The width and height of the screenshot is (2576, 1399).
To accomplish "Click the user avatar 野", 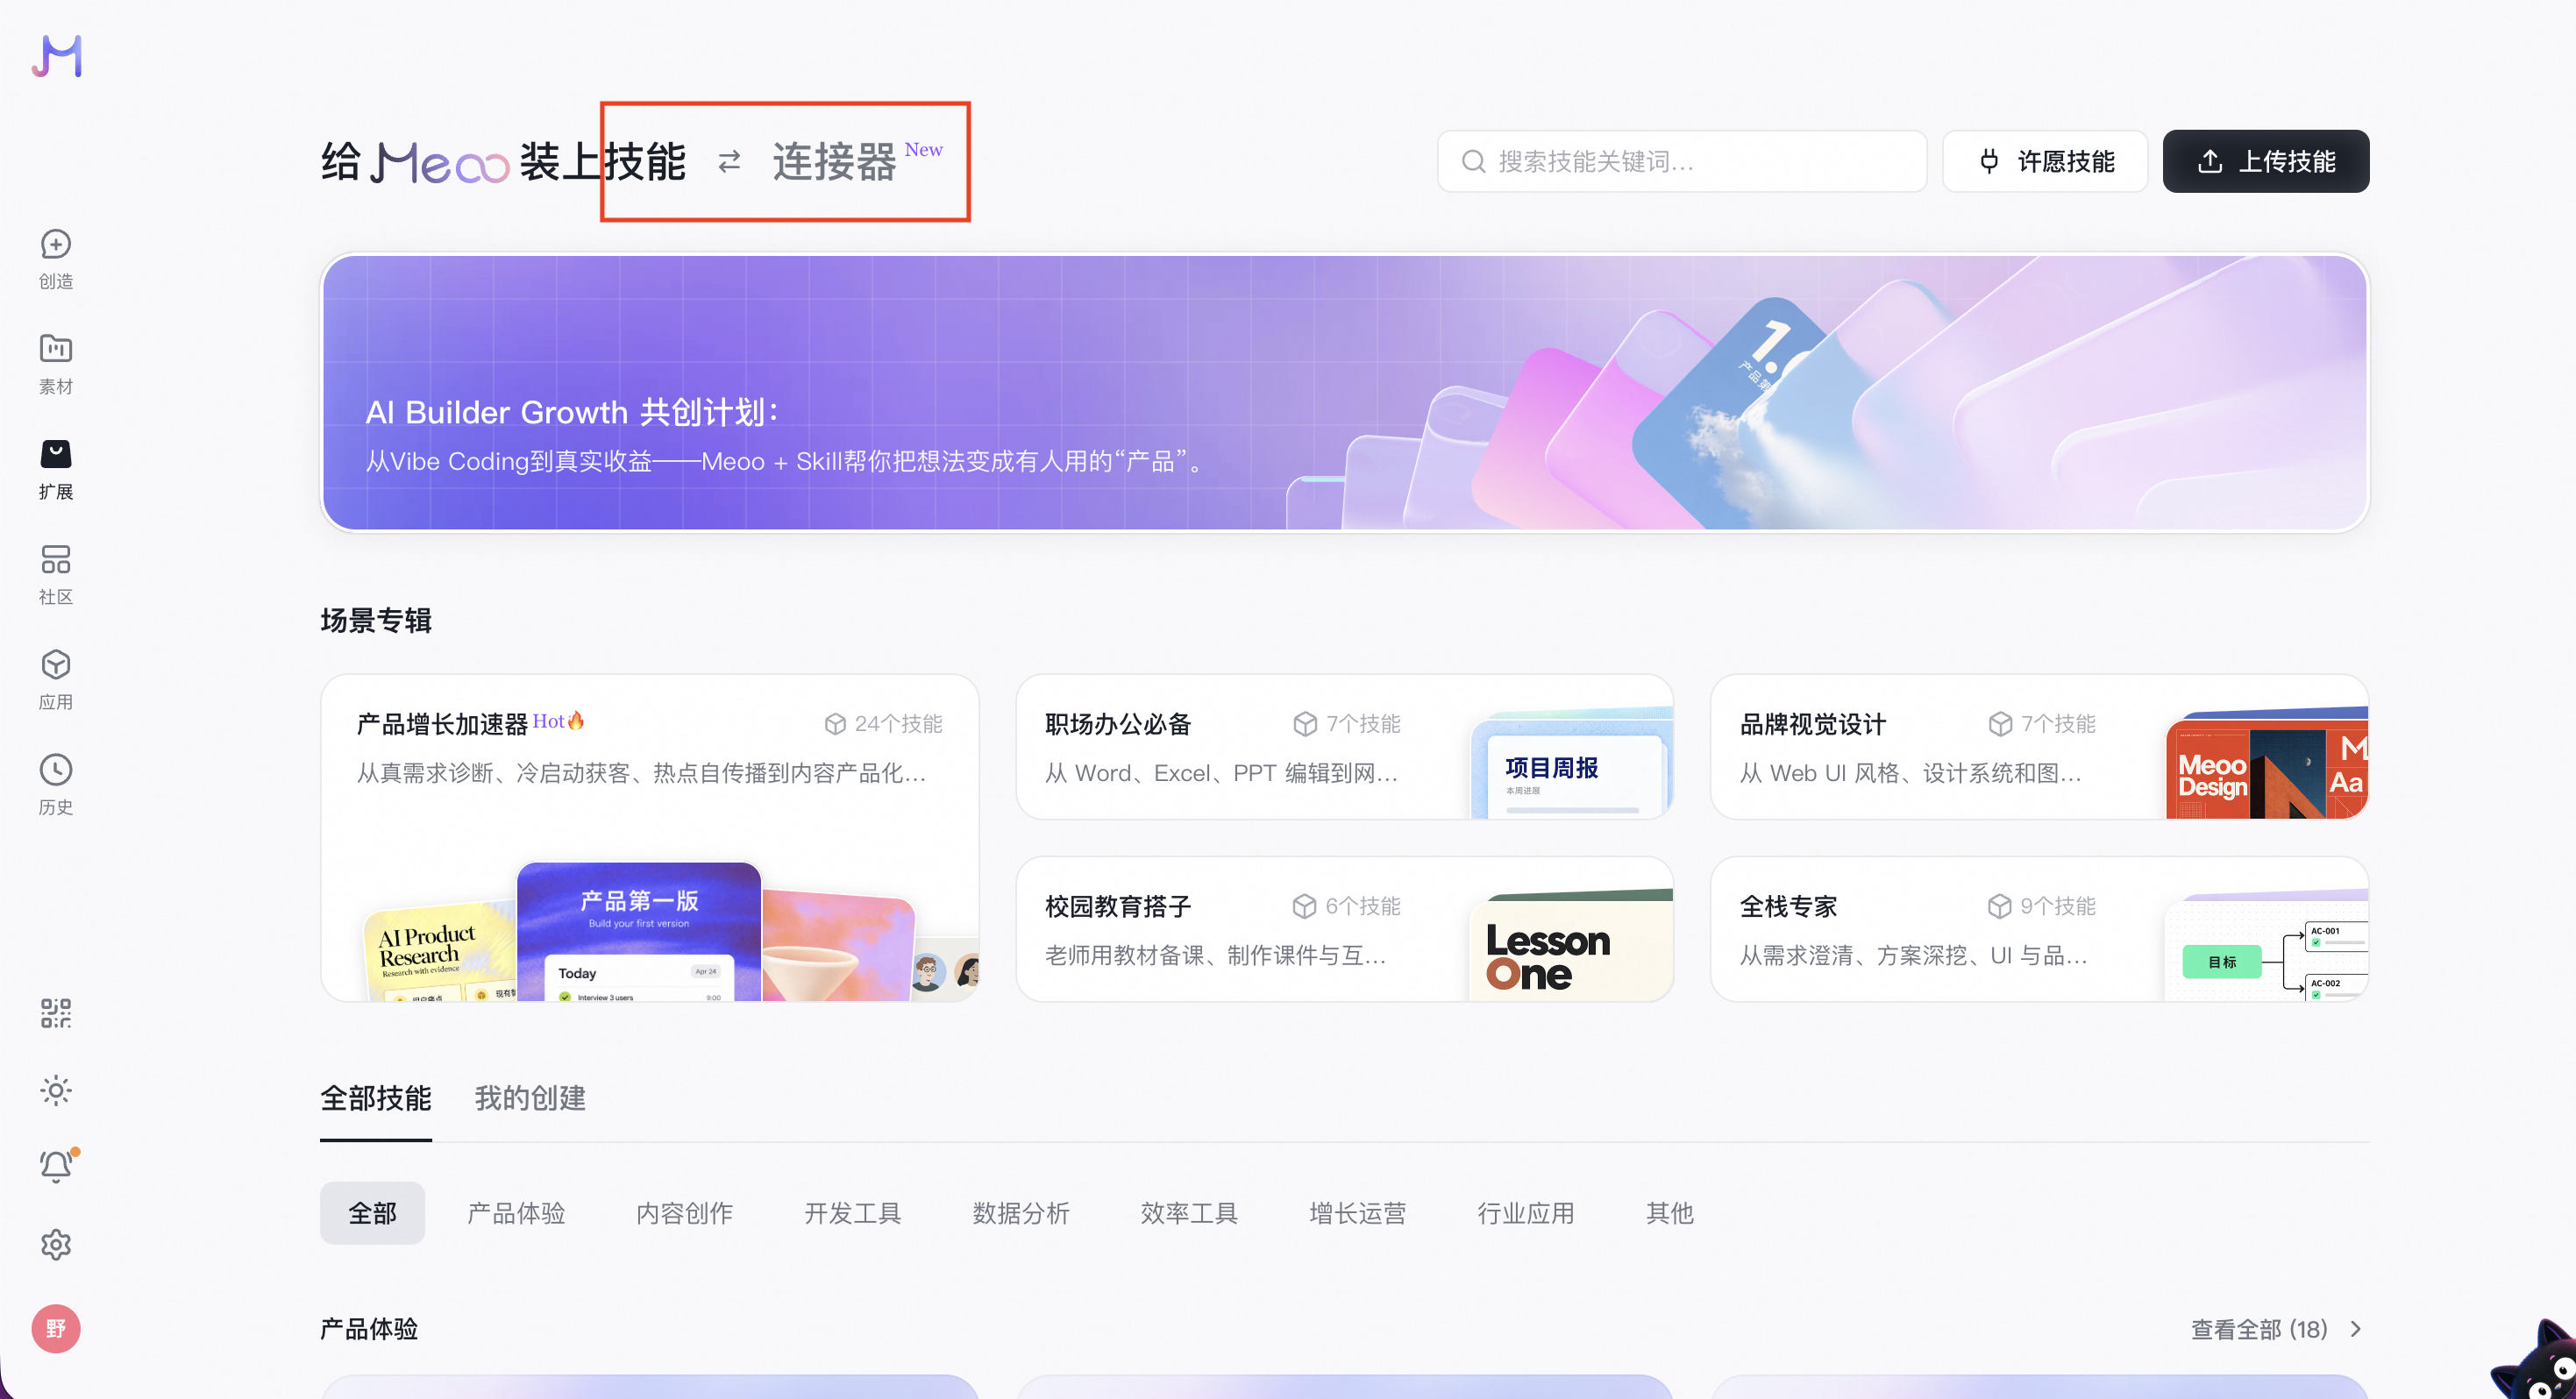I will click(56, 1329).
